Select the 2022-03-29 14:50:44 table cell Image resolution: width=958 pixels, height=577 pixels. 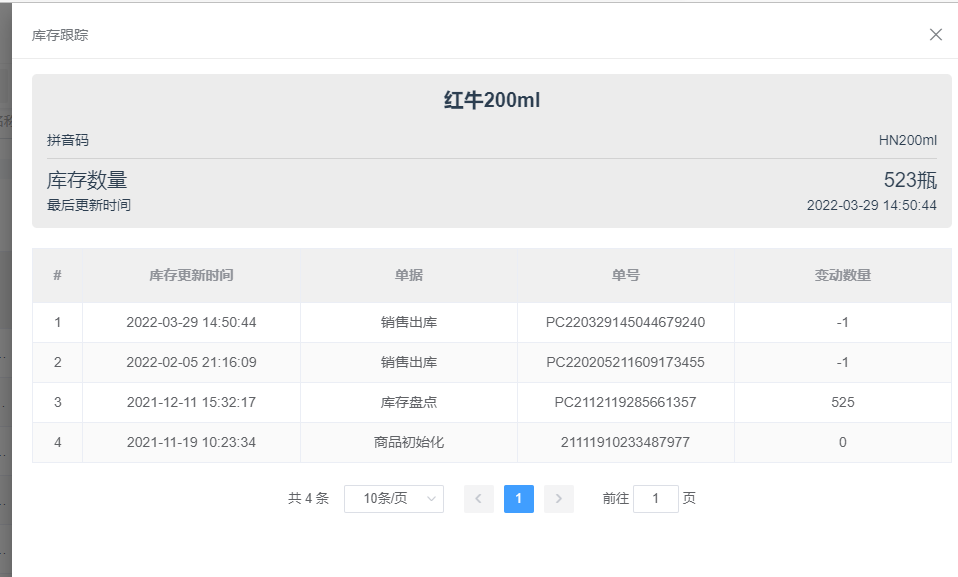[x=191, y=323]
